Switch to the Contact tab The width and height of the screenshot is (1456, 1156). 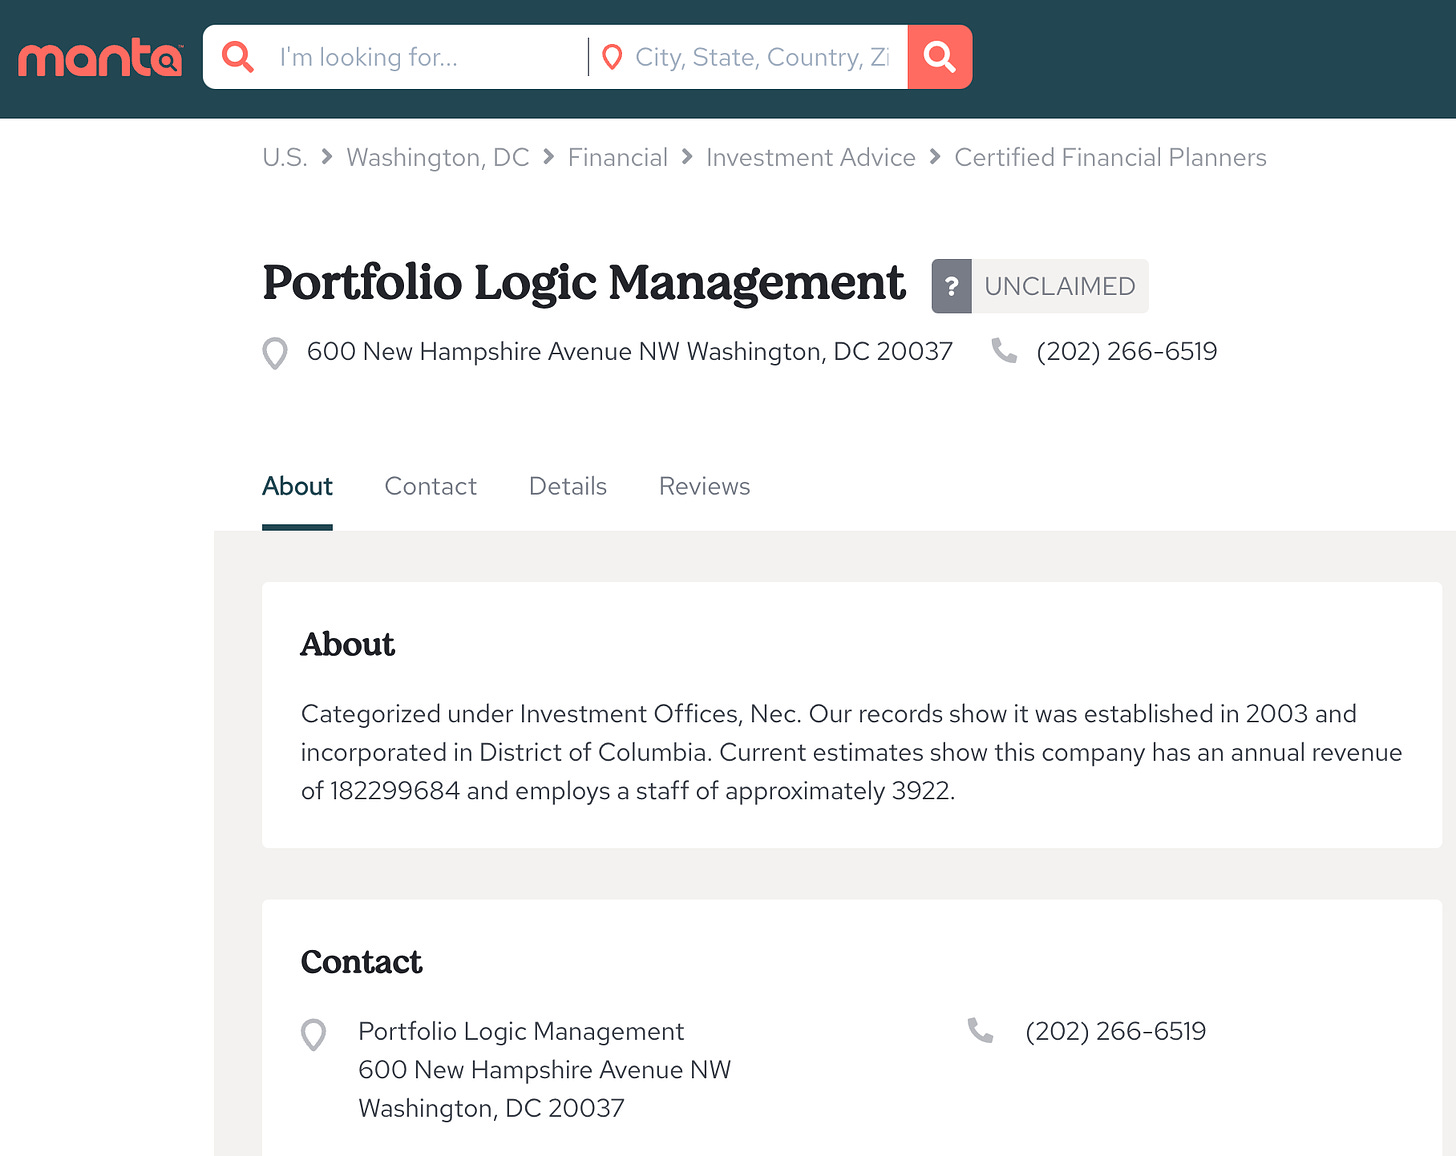point(431,487)
